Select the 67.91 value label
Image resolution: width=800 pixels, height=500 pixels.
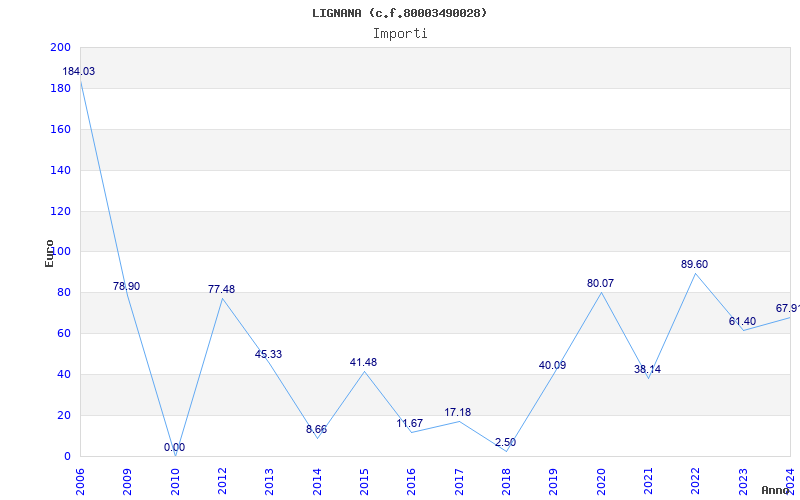pos(788,308)
